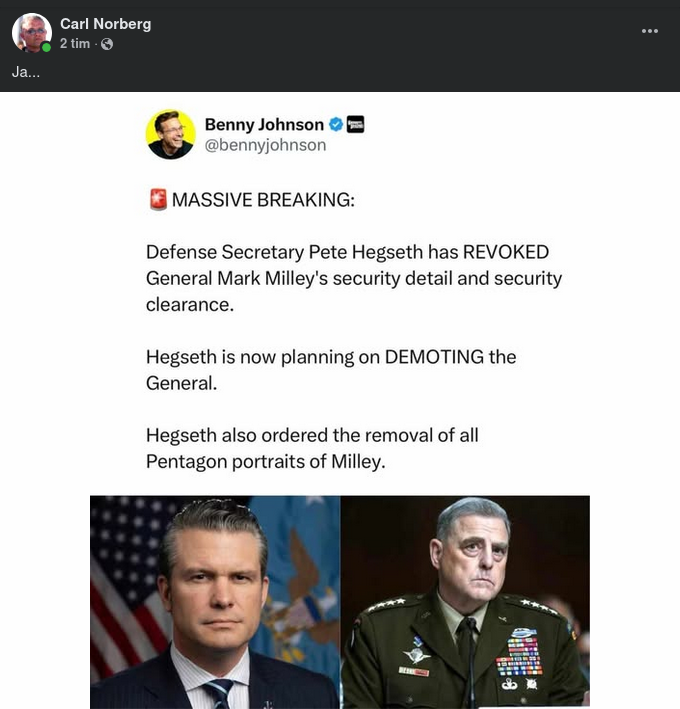680x709 pixels.
Task: Click the square affiliation badge beside checkmark
Action: (x=355, y=125)
